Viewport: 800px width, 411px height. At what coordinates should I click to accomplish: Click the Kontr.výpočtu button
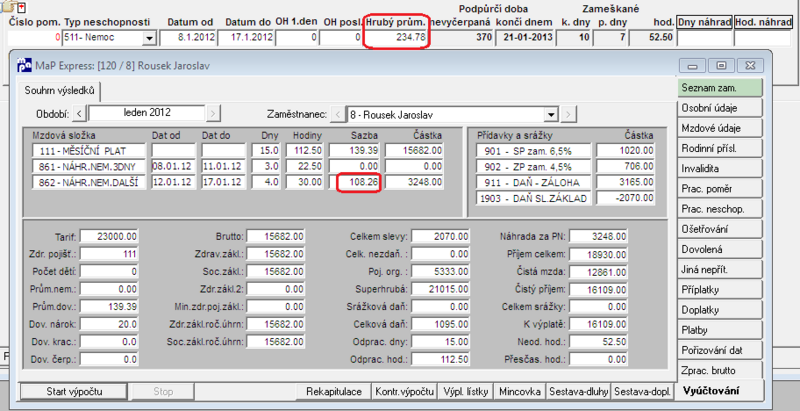(405, 392)
